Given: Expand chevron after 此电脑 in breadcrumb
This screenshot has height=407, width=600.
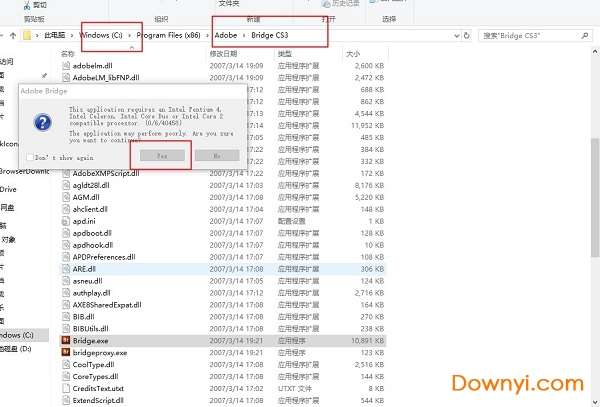Looking at the screenshot, I should coord(72,35).
